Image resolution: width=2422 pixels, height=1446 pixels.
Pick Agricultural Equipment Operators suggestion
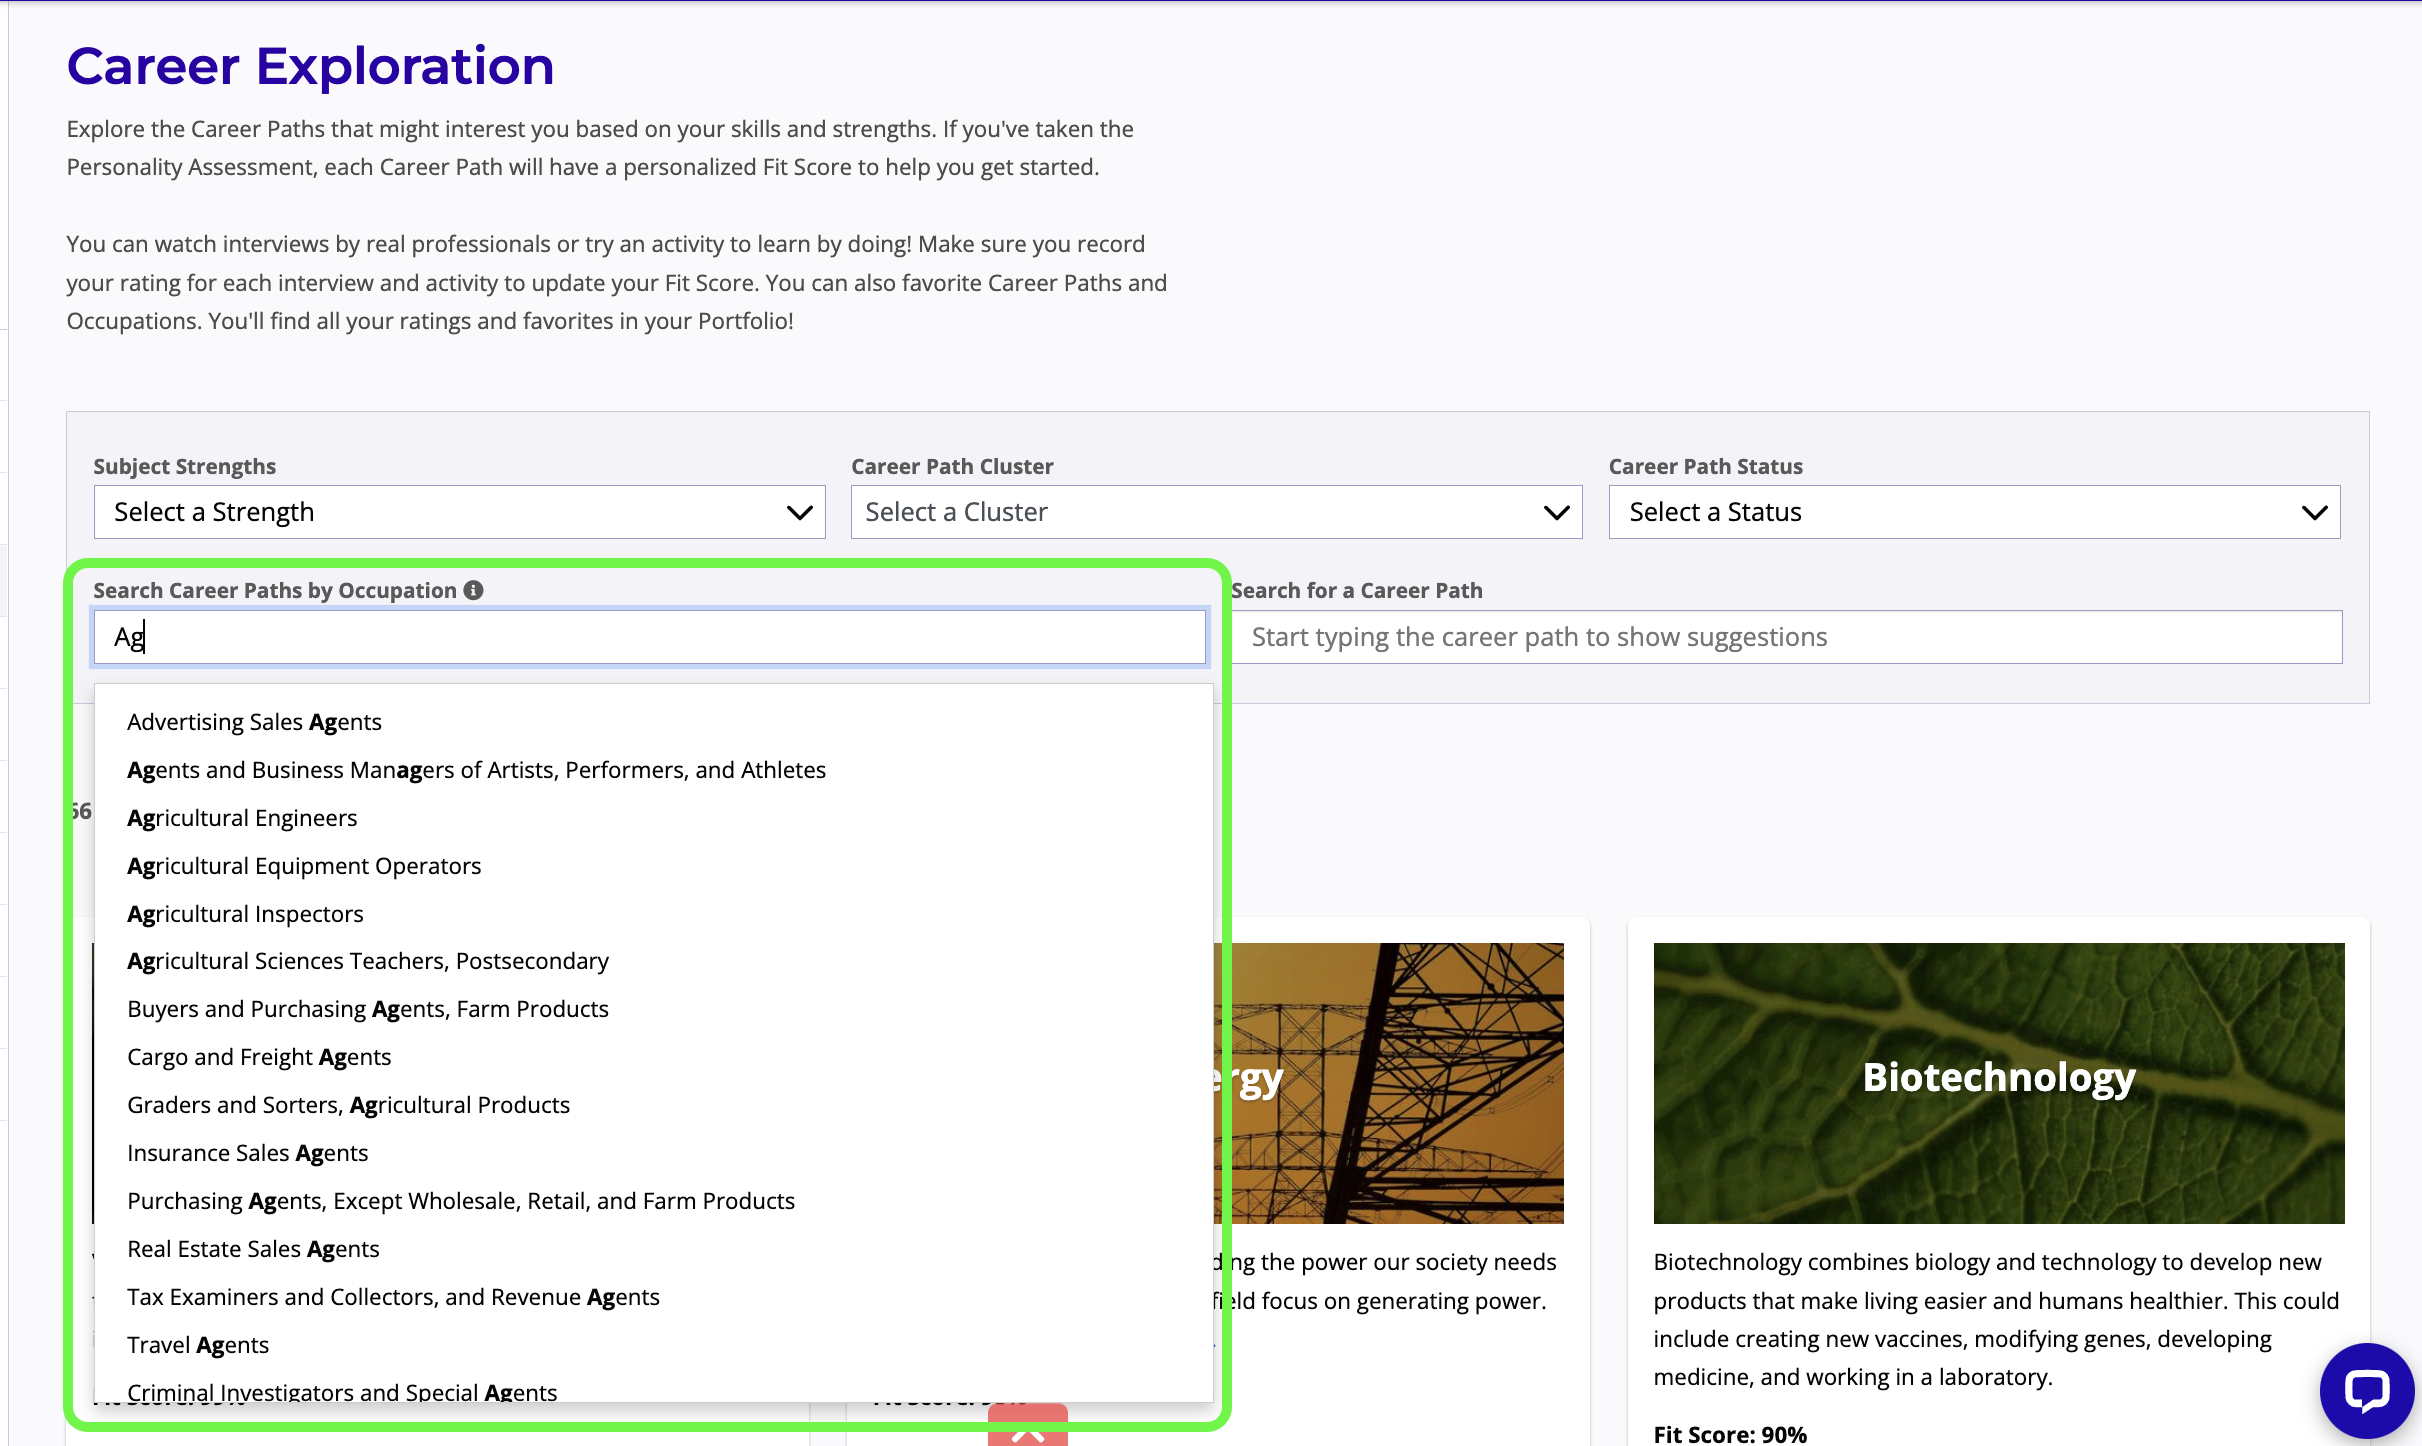click(304, 866)
